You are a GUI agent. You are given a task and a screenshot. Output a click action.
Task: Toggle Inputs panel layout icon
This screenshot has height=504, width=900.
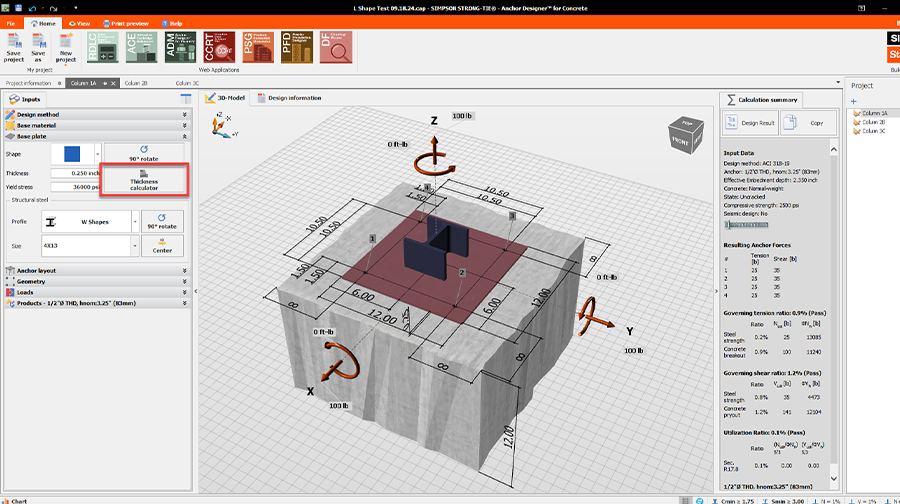[x=186, y=99]
